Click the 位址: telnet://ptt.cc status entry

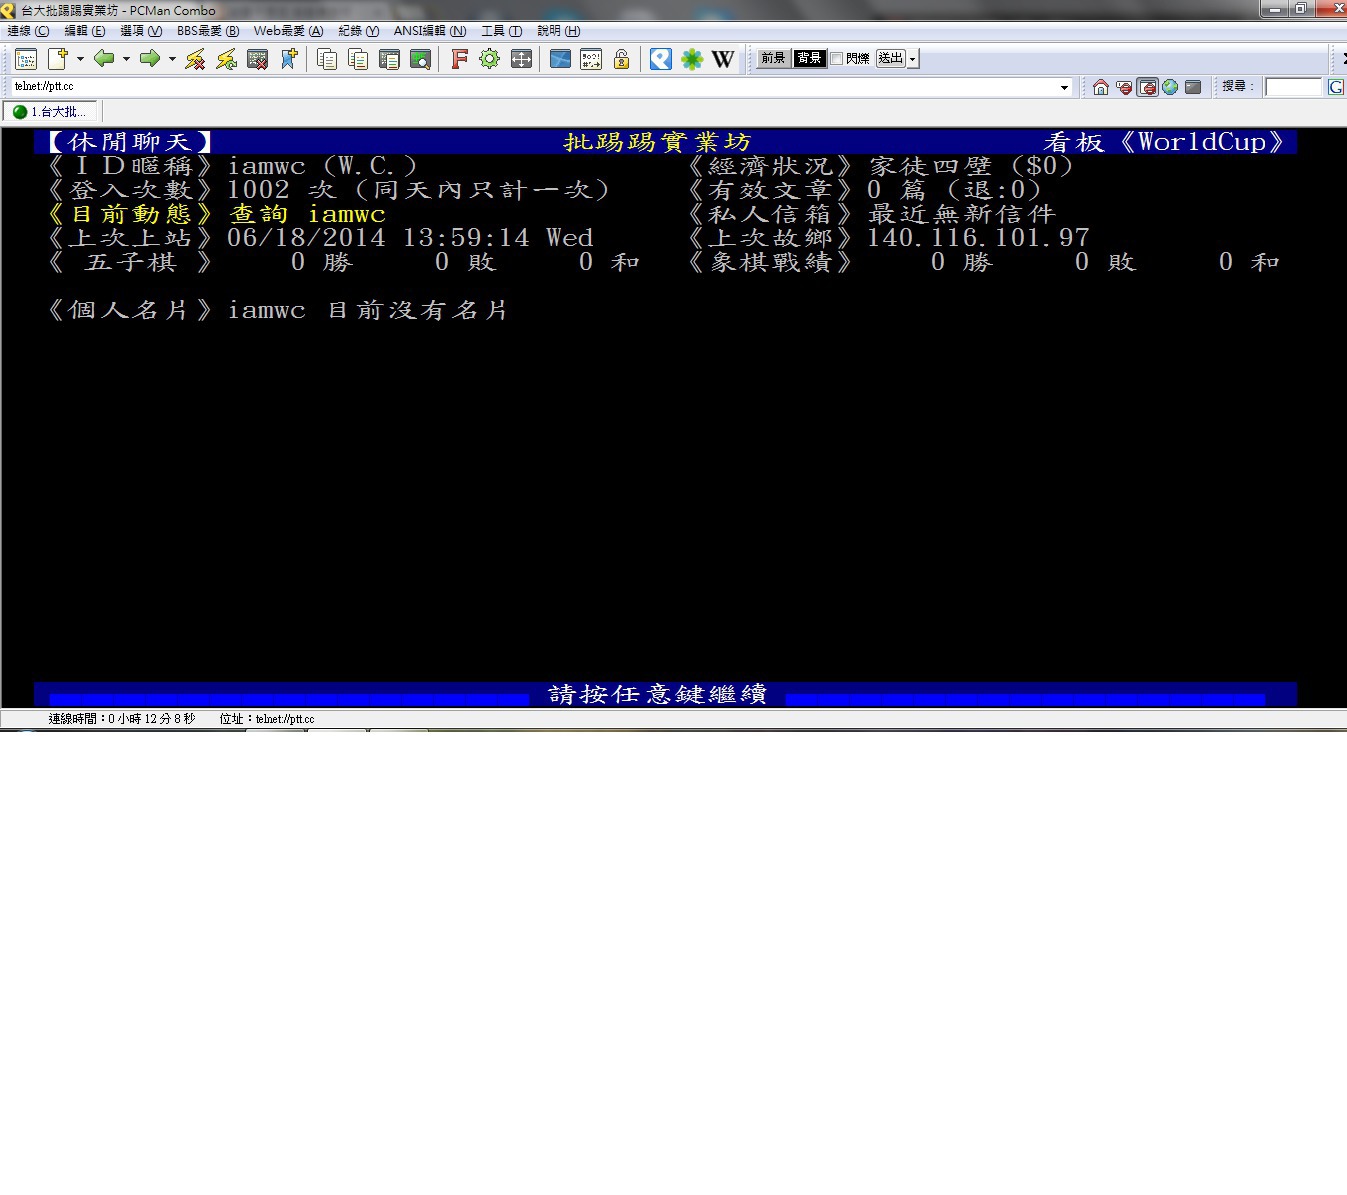click(x=267, y=719)
